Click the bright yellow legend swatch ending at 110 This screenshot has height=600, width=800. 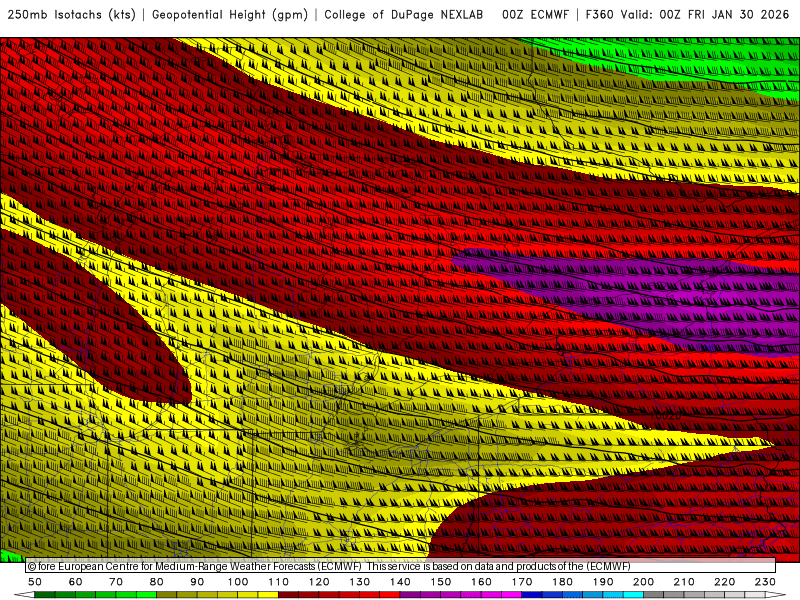(268, 595)
